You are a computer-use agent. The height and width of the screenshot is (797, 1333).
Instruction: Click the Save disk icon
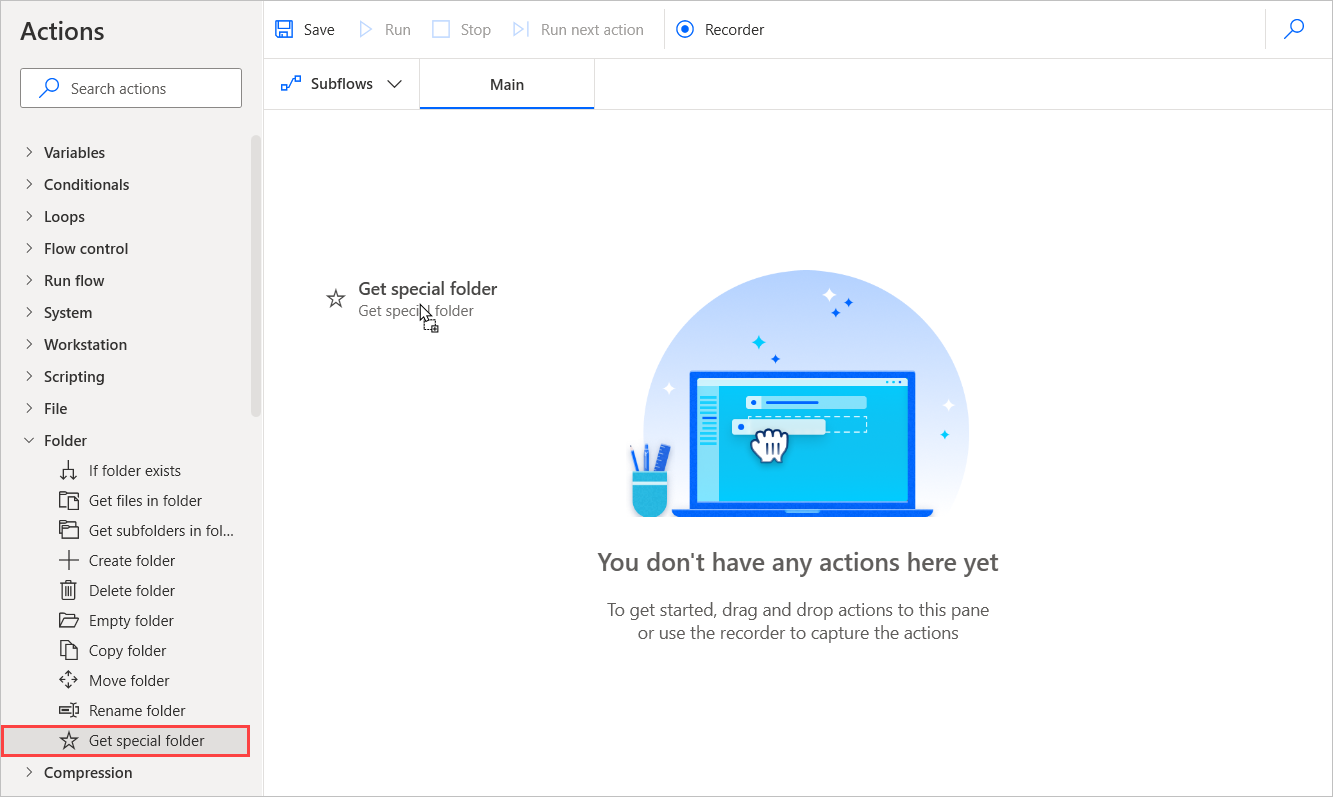point(284,29)
